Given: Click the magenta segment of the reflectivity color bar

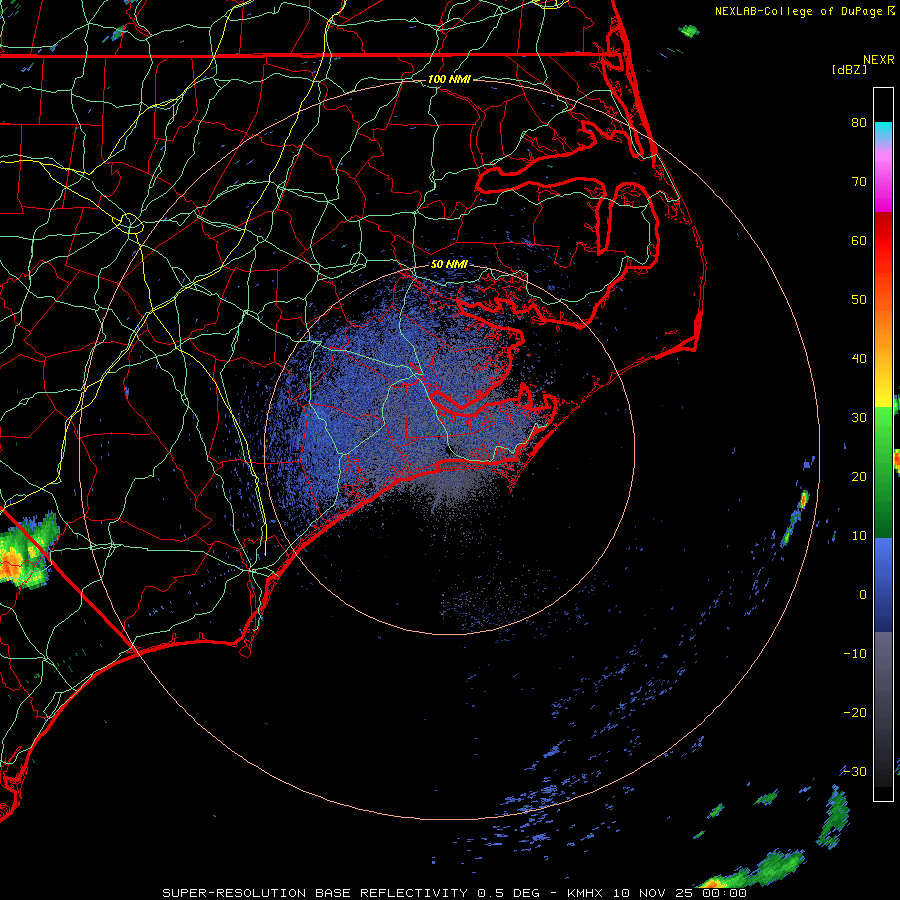Looking at the screenshot, I should 883,181.
